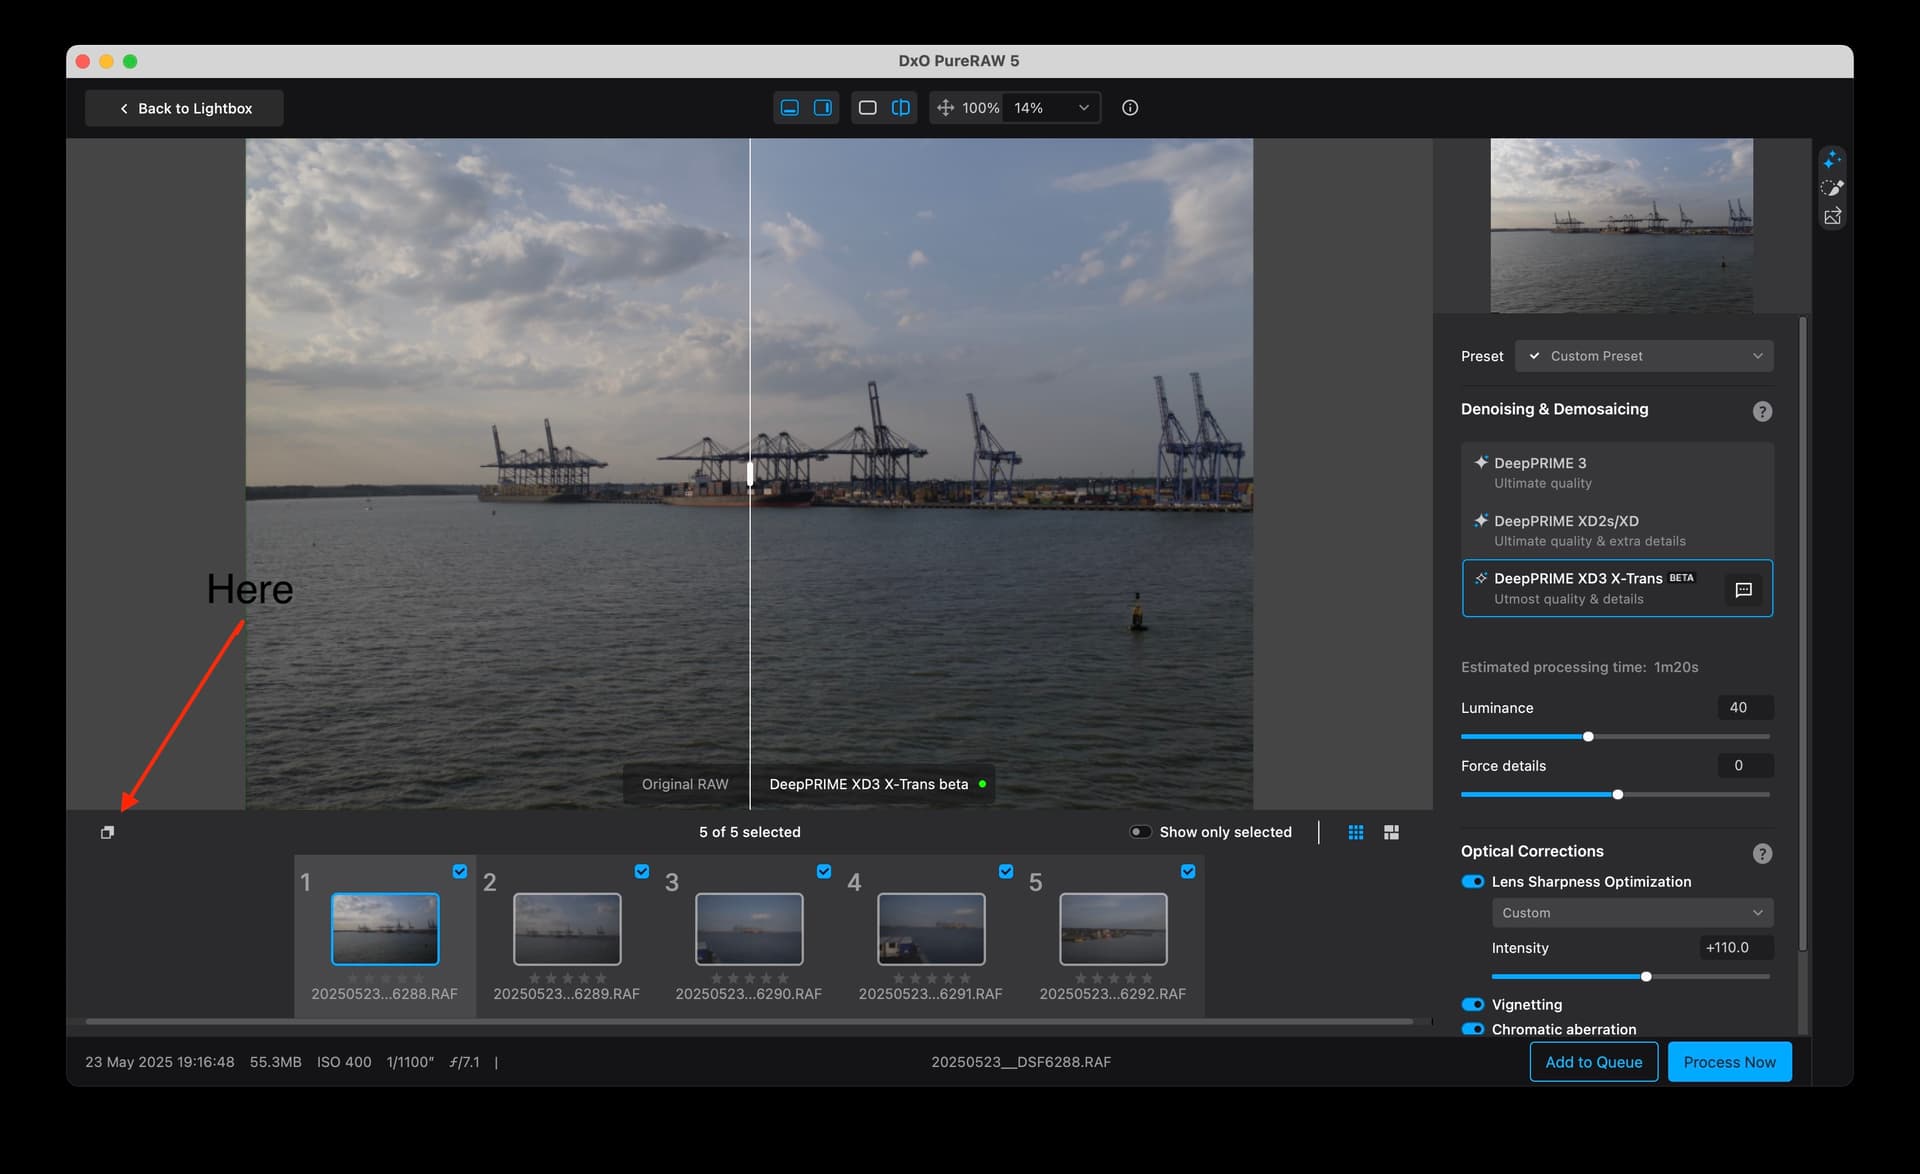This screenshot has height=1174, width=1920.
Task: Click the Process Now button
Action: click(1729, 1062)
